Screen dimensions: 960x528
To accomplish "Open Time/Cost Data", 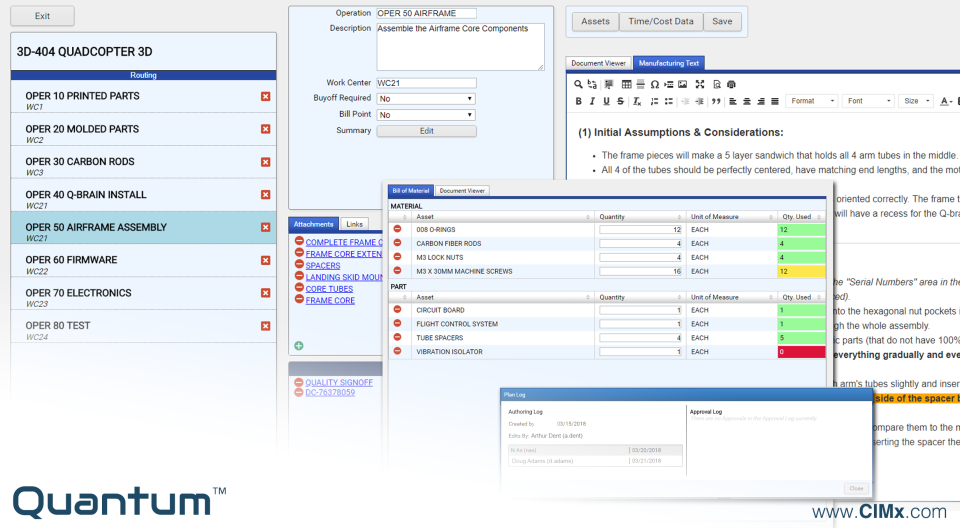I will [661, 21].
